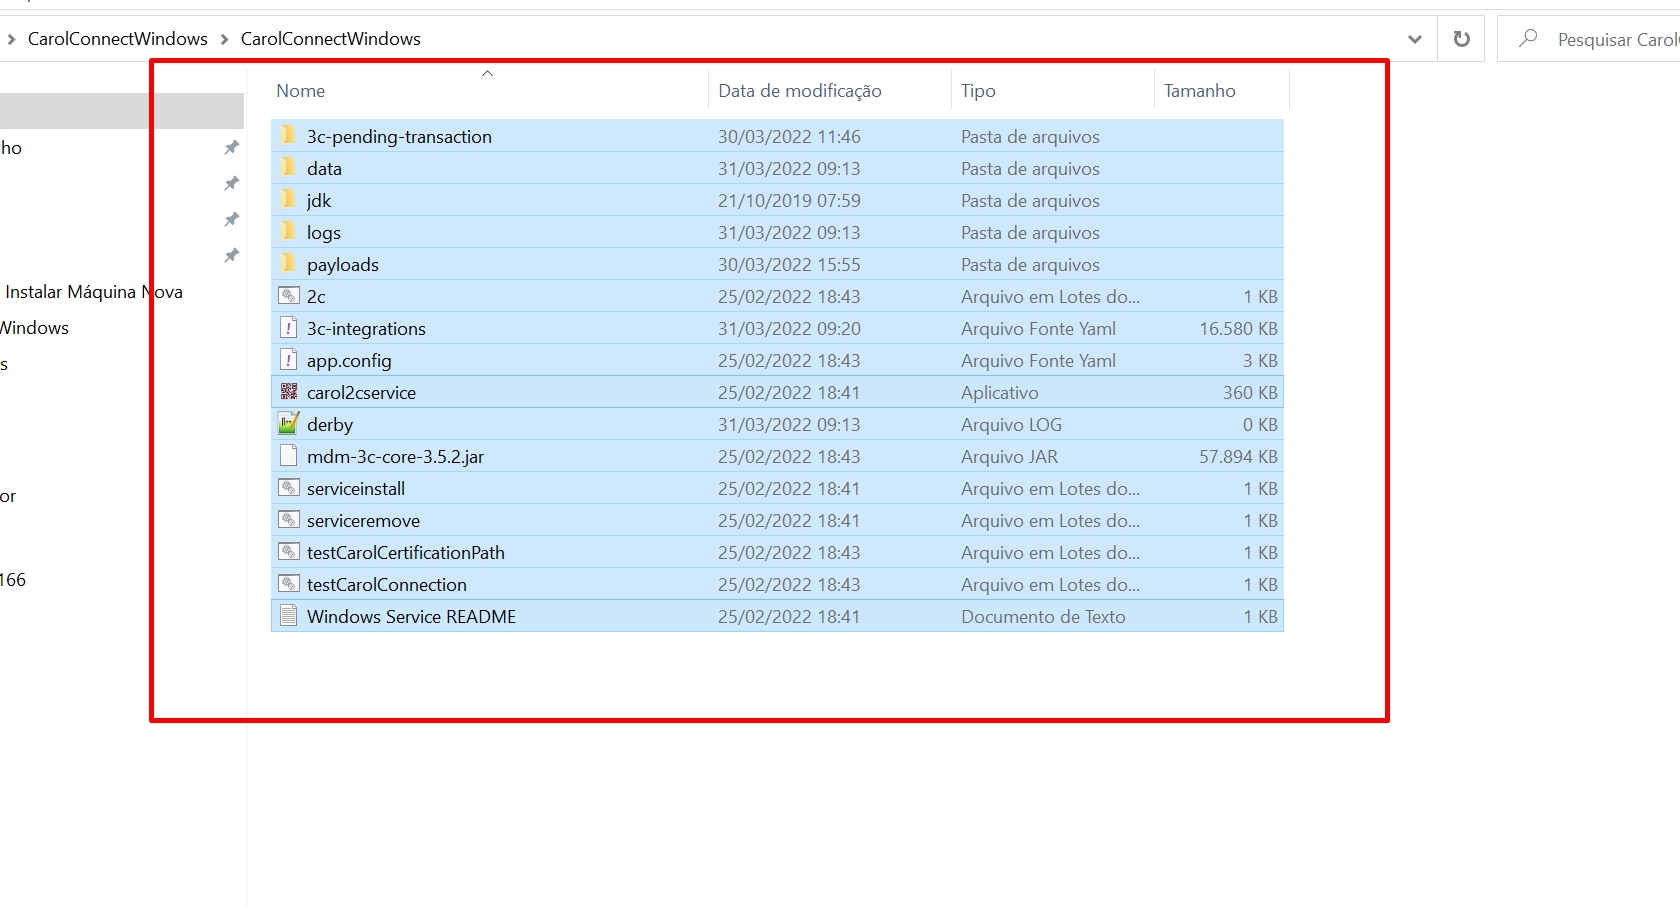Click the app.config YAML file icon
This screenshot has height=906, width=1680.
click(289, 360)
